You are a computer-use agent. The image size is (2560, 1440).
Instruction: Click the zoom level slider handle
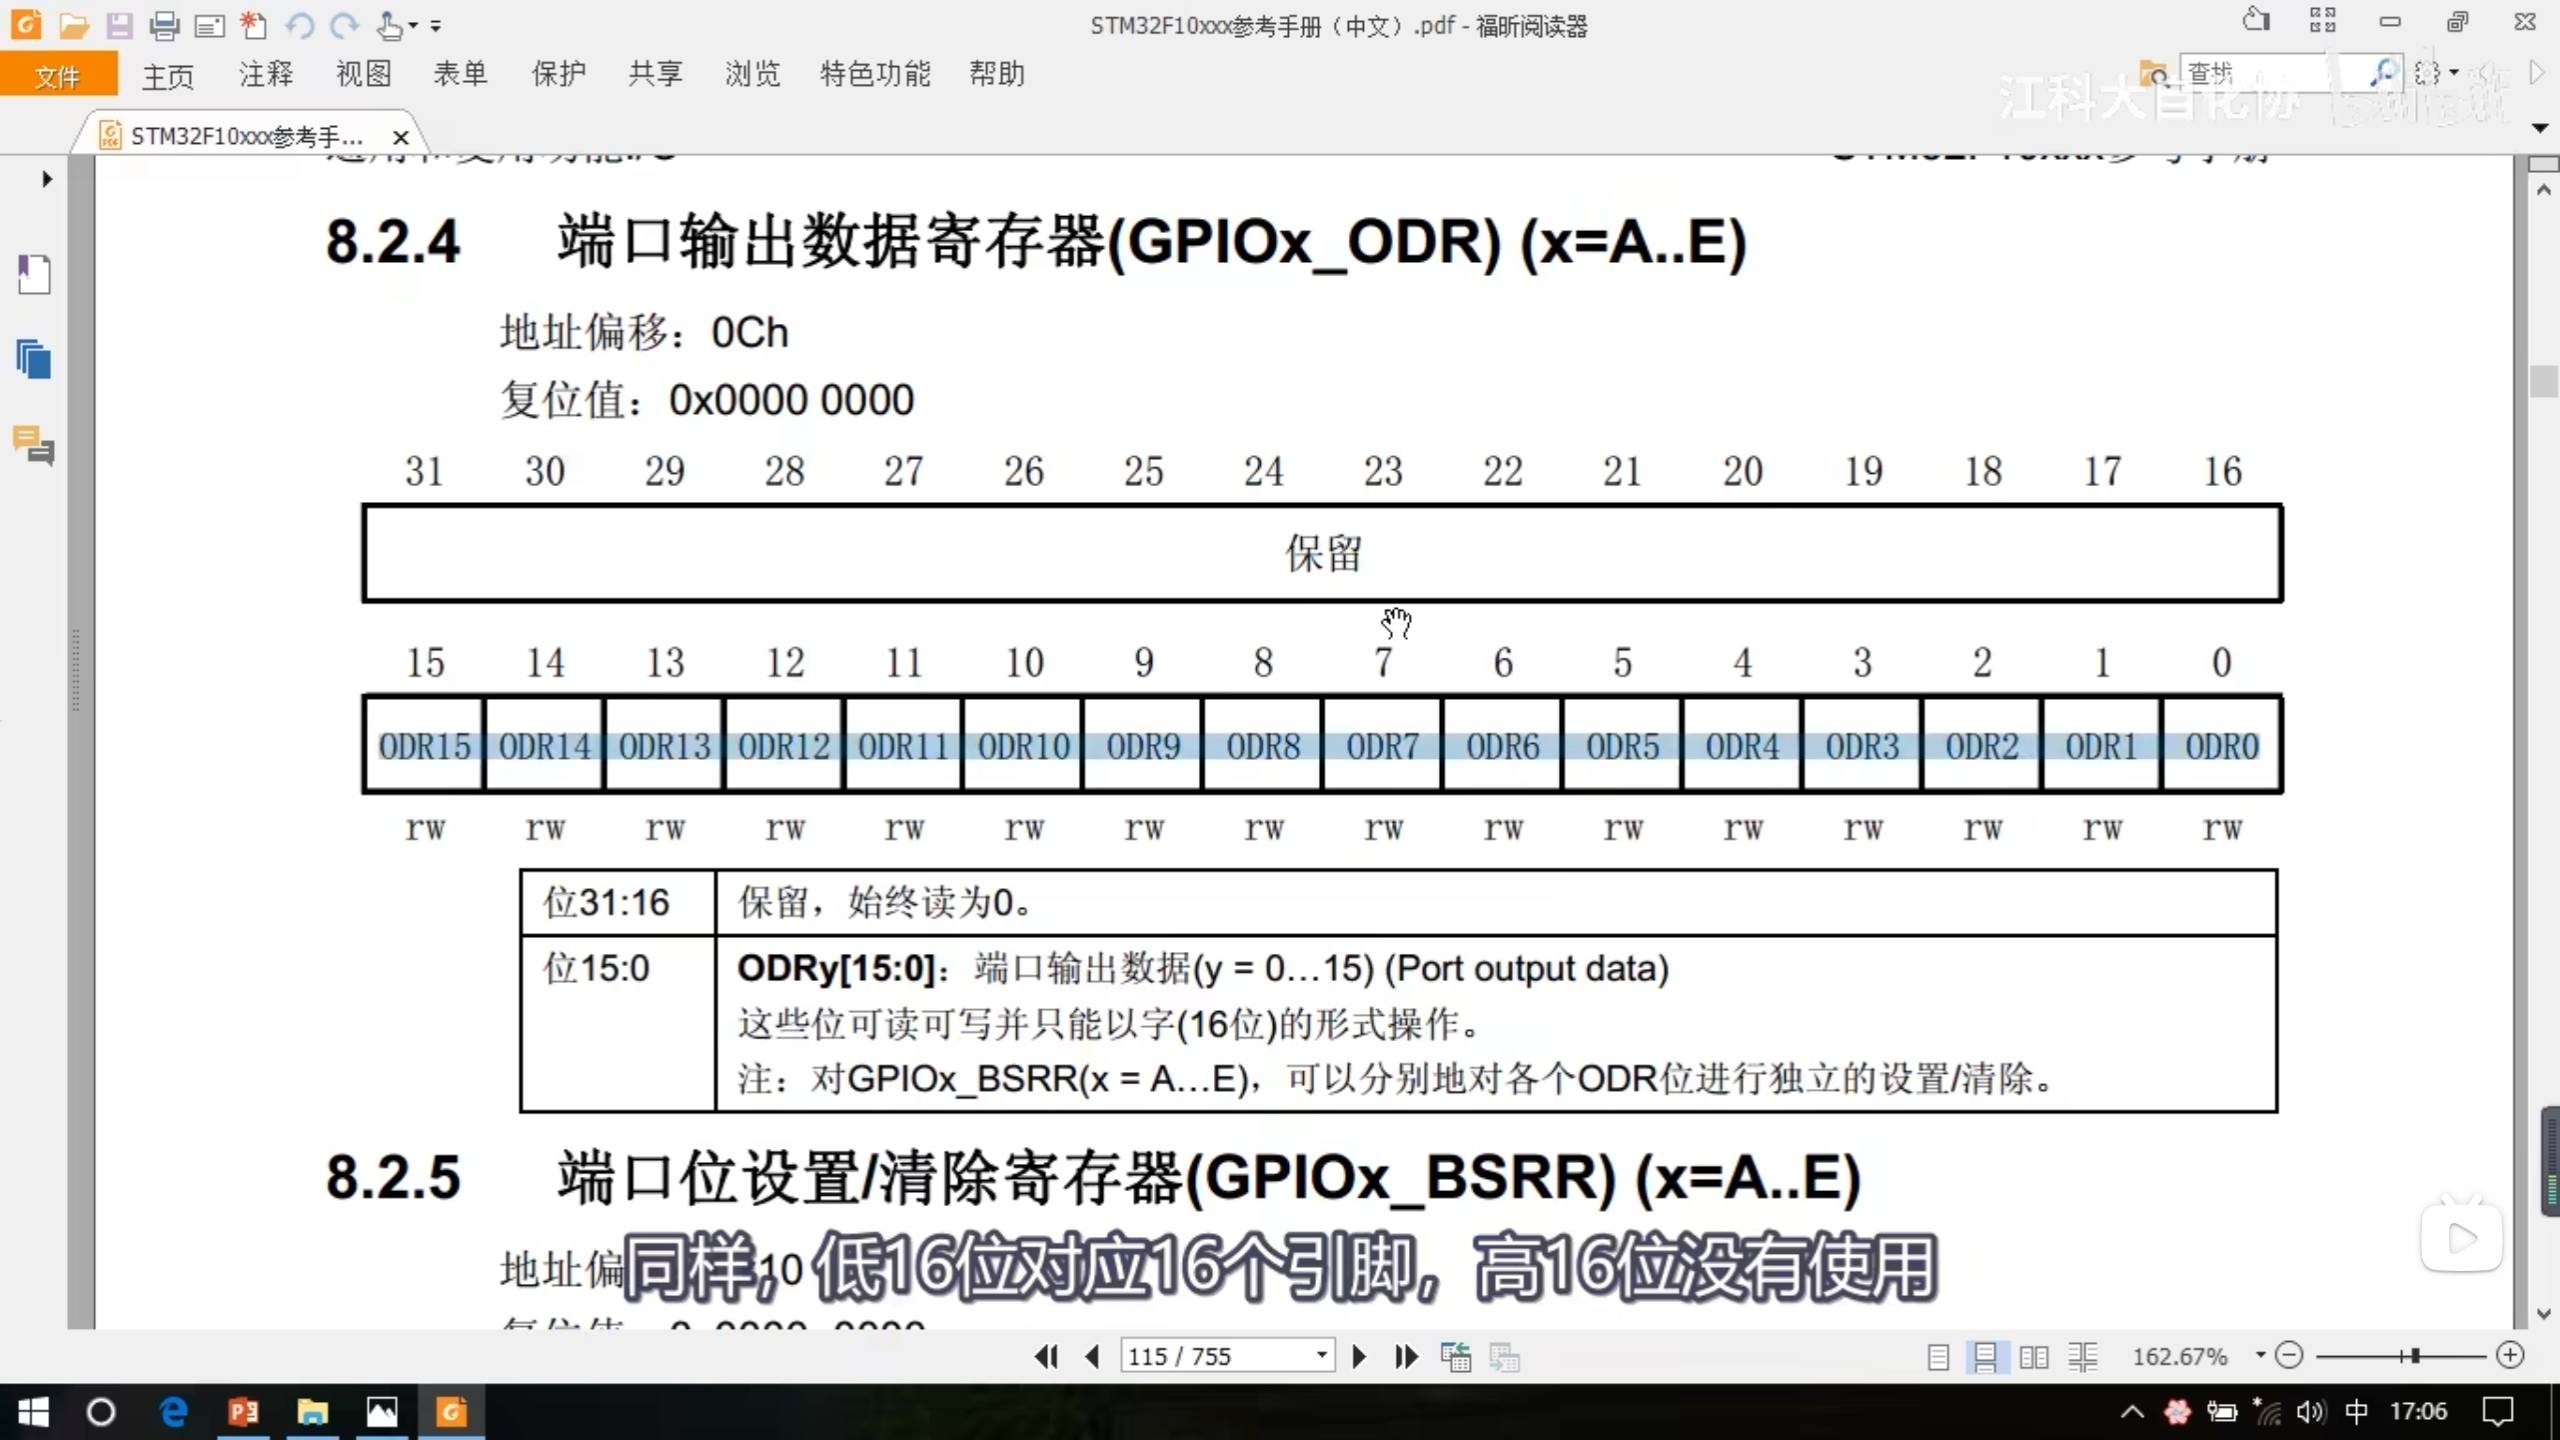coord(2415,1356)
